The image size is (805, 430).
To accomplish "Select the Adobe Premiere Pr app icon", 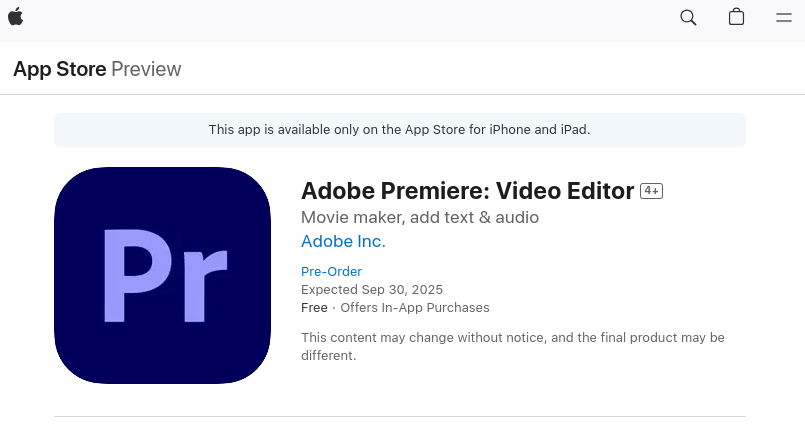I will (x=162, y=275).
